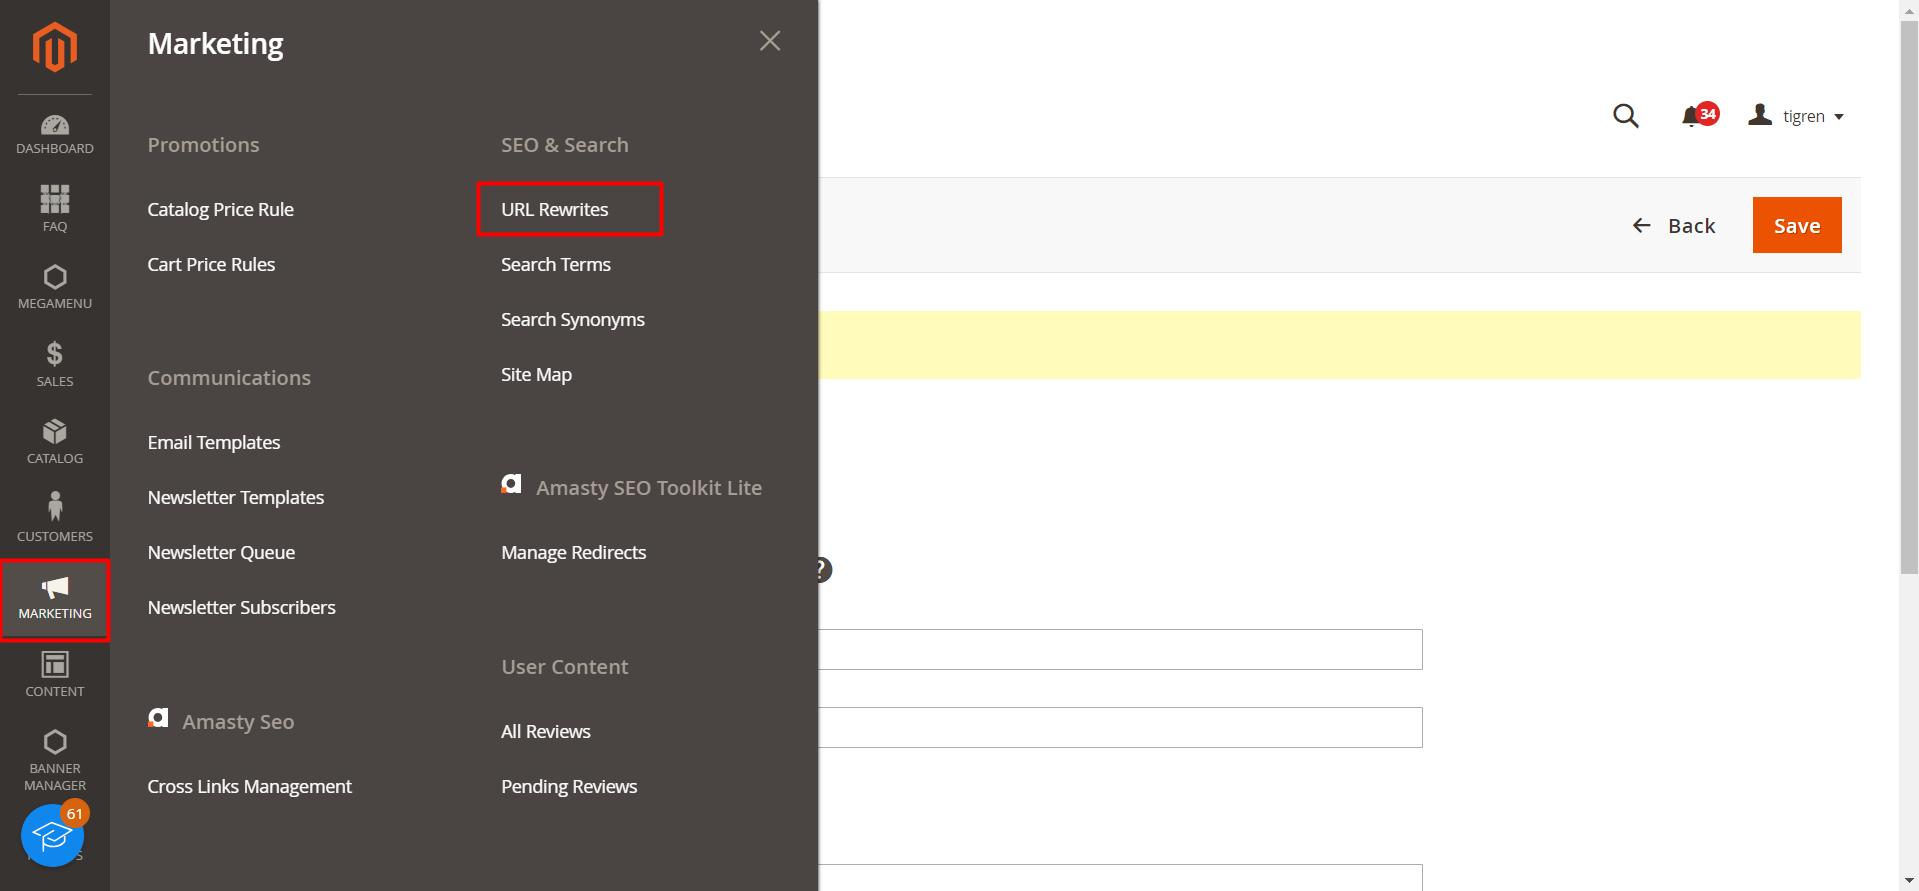Viewport: 1919px width, 891px height.
Task: Click the first text input field
Action: (x=1120, y=649)
